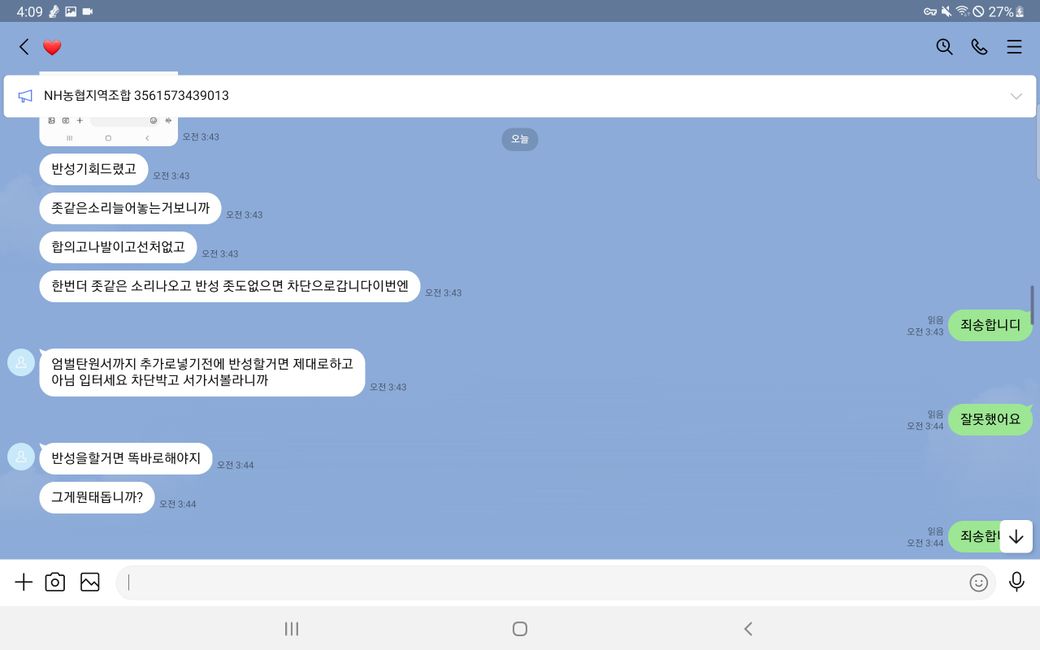Screen dimensions: 1040x650
Task: Start a voice call with the phone icon
Action: (979, 47)
